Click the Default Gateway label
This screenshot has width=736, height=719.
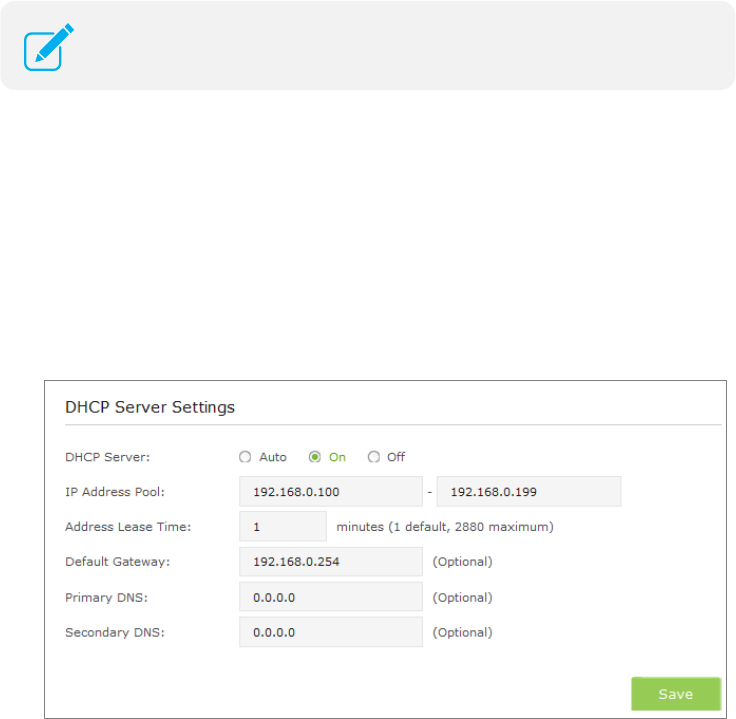[x=117, y=562]
